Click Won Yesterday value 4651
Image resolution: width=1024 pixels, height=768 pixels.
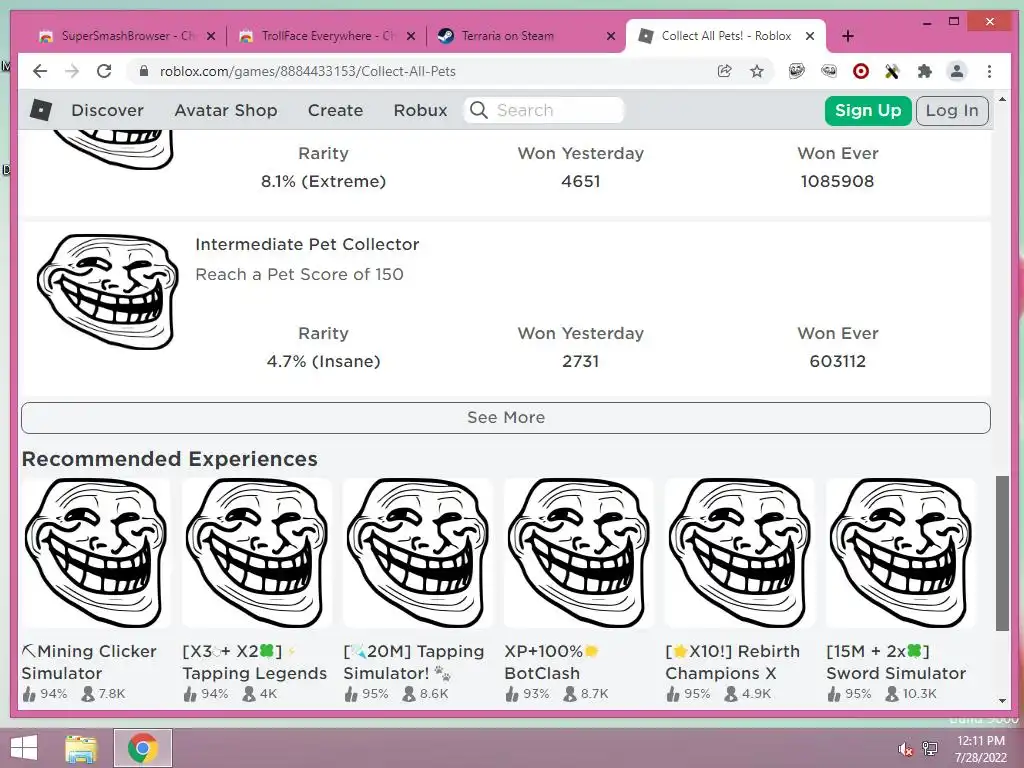click(x=581, y=181)
